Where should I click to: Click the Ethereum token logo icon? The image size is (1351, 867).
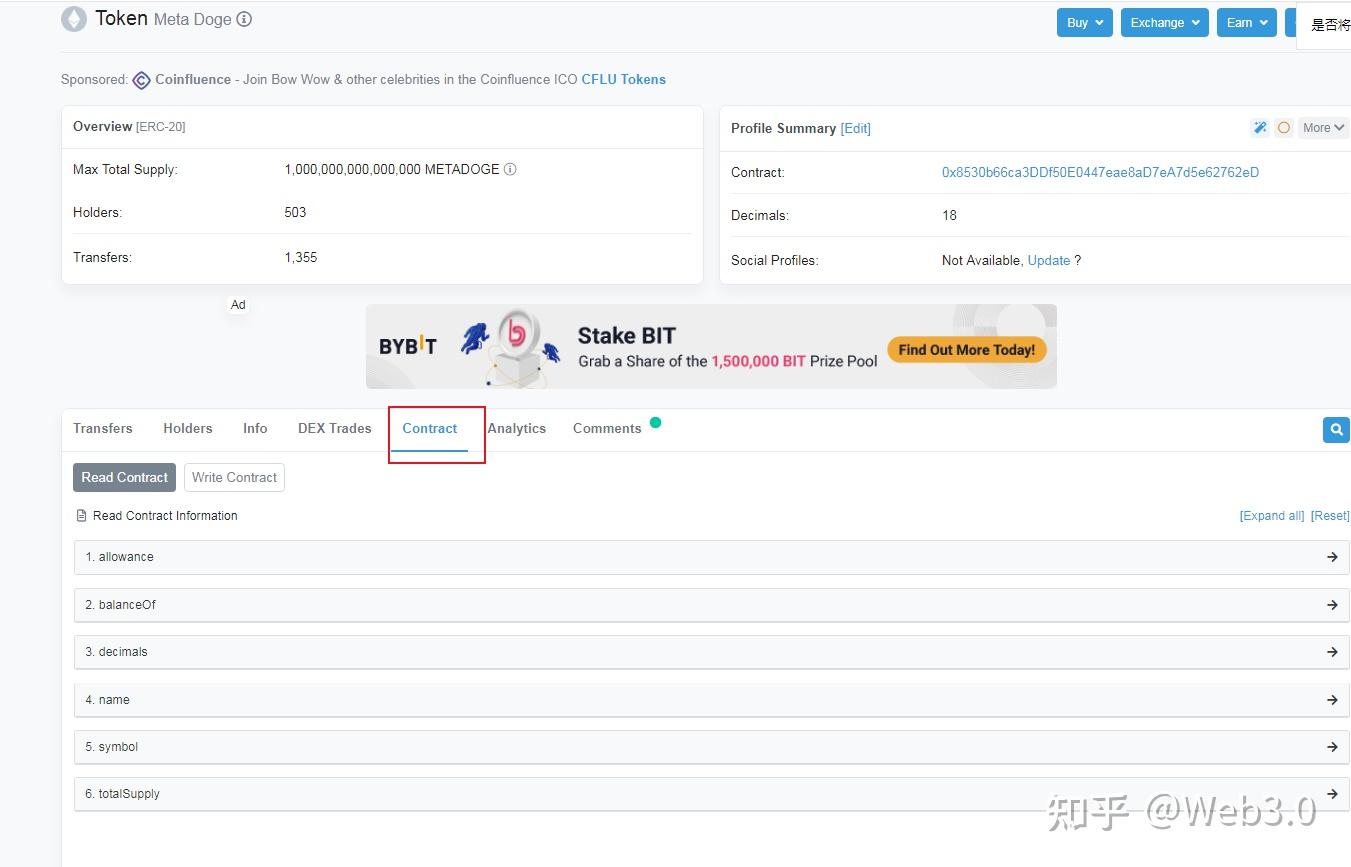coord(74,19)
